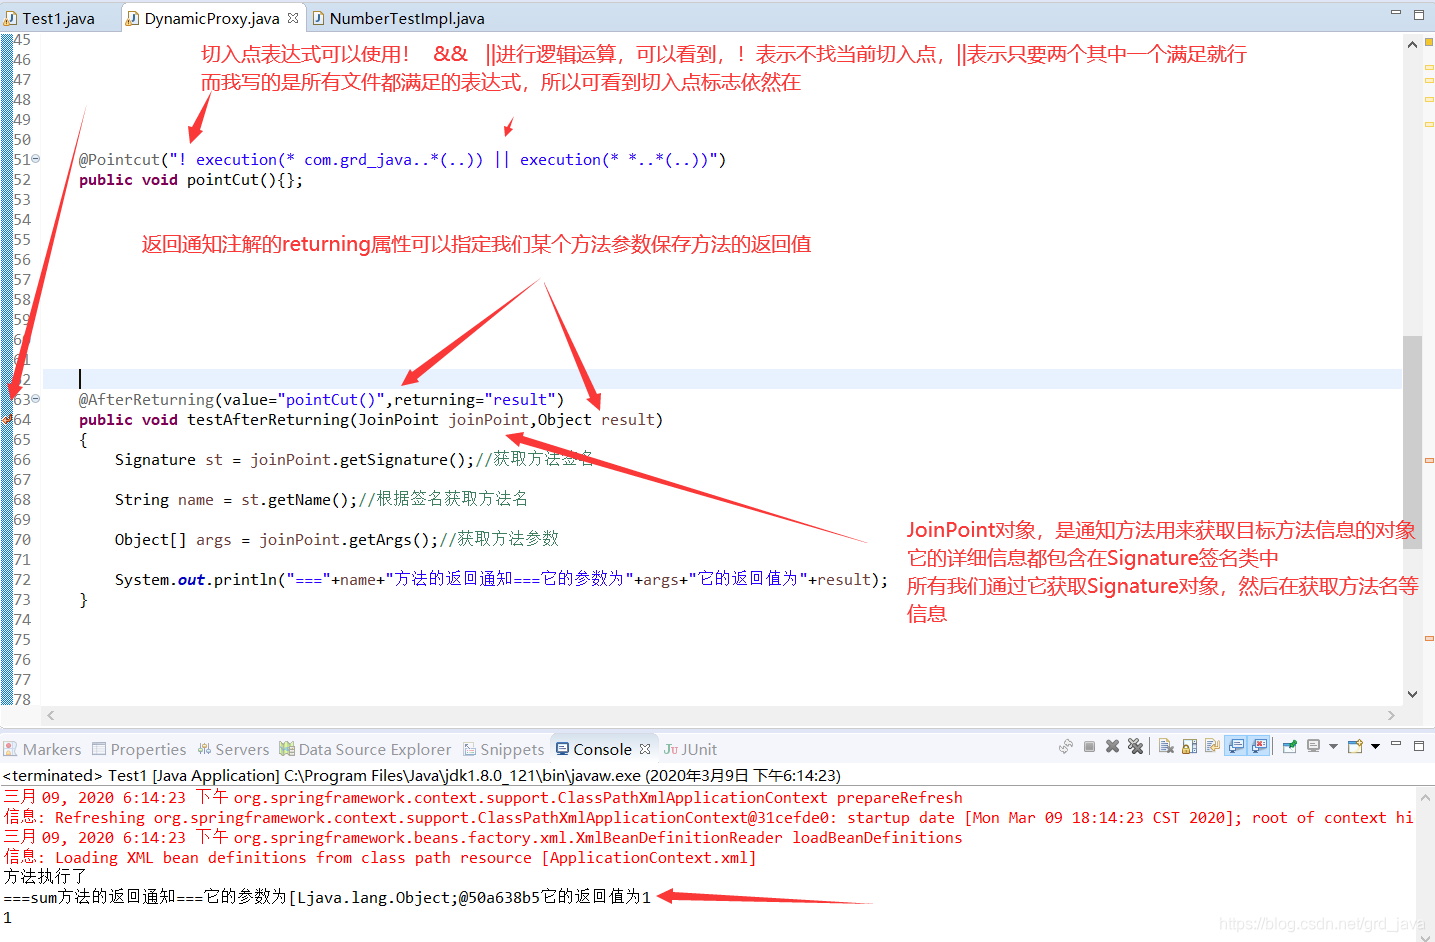The width and height of the screenshot is (1435, 942).
Task: Click editor horizontal scroll left arrow
Action: [51, 715]
